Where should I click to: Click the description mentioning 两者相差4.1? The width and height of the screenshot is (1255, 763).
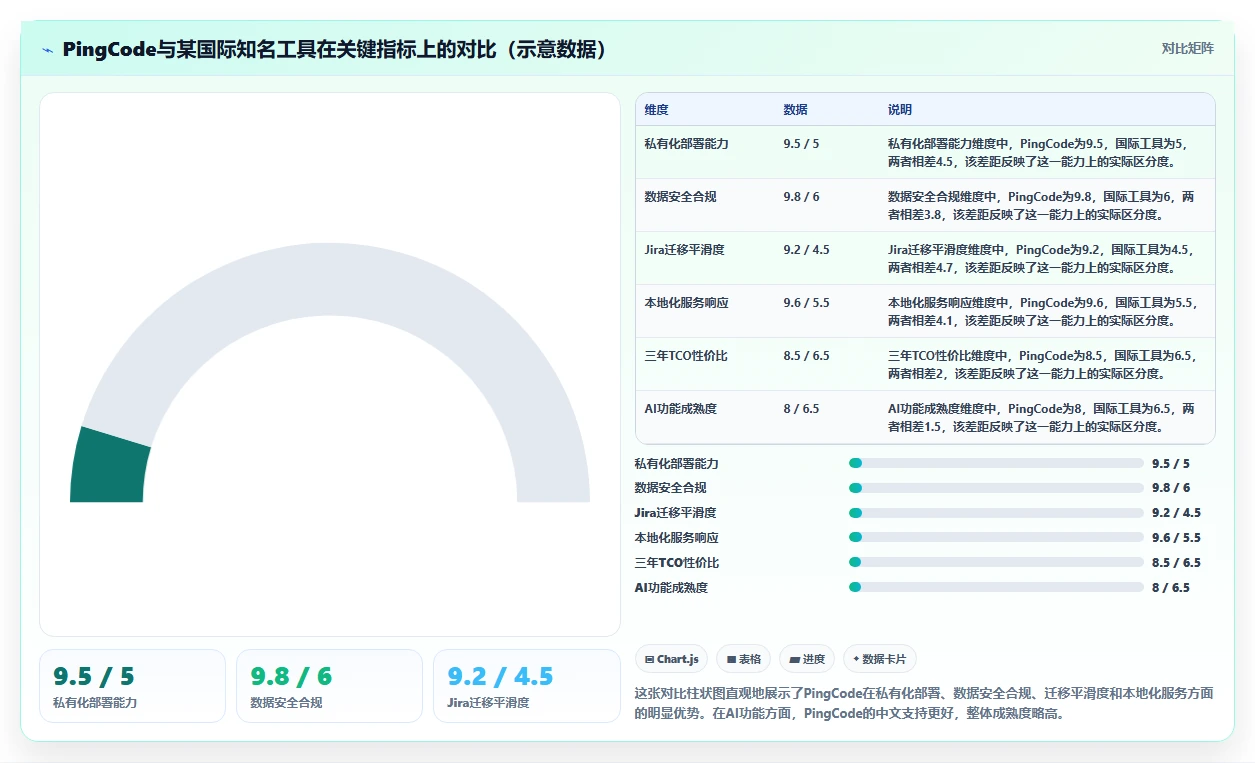[x=1041, y=311]
